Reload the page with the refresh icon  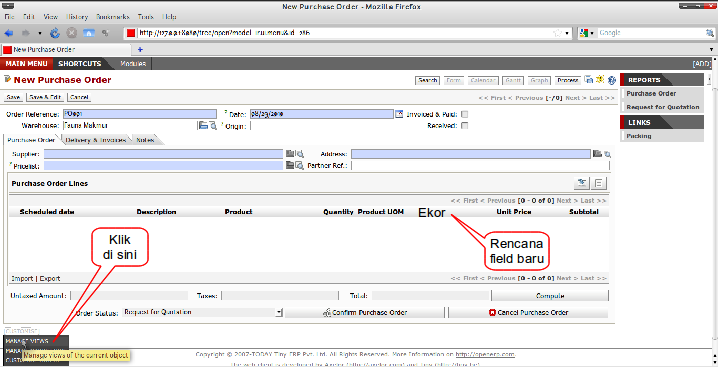[55, 33]
